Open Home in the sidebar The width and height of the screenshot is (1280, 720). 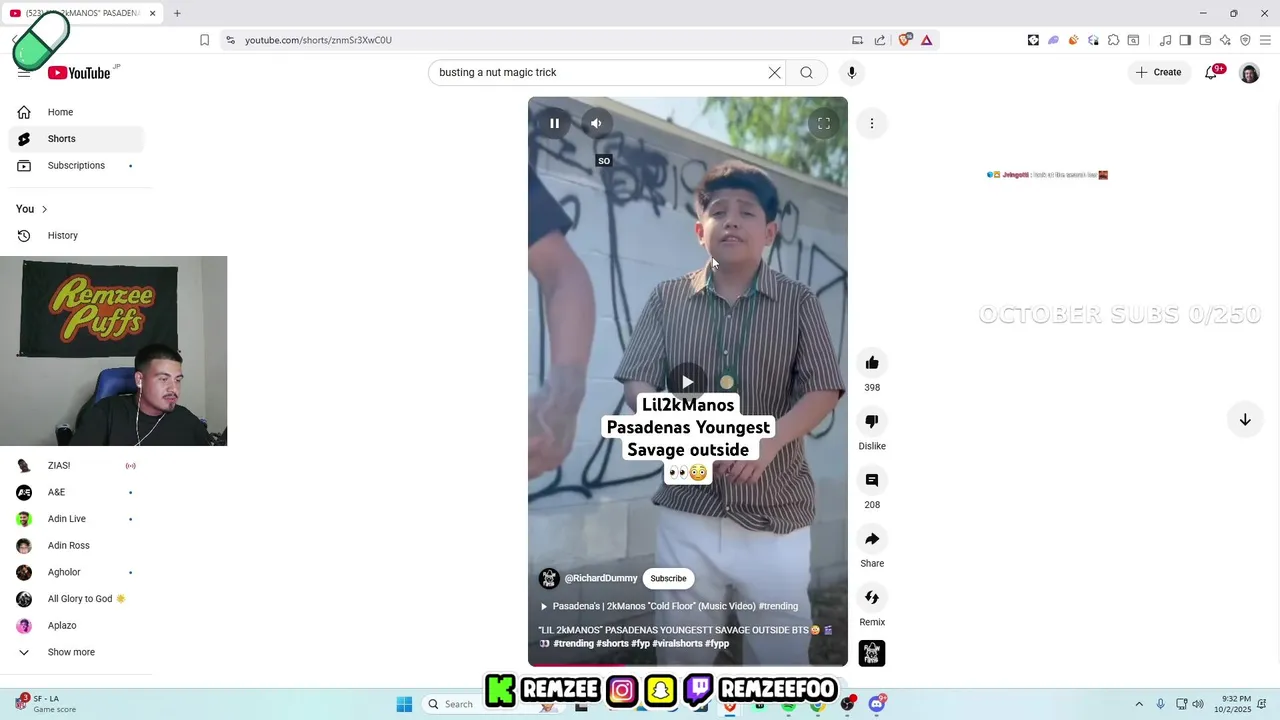click(76, 112)
